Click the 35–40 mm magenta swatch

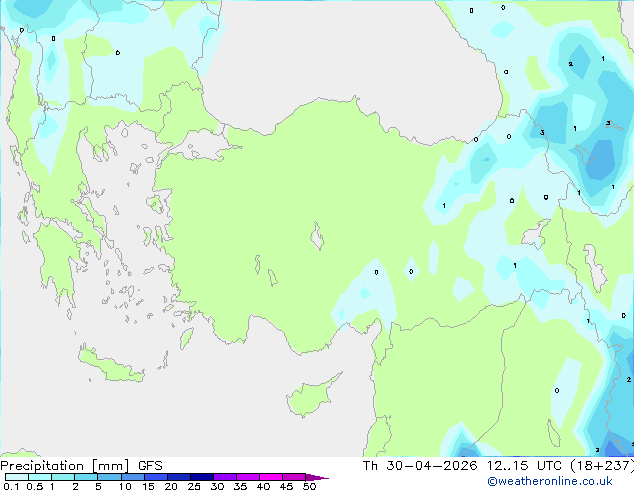click(x=248, y=477)
